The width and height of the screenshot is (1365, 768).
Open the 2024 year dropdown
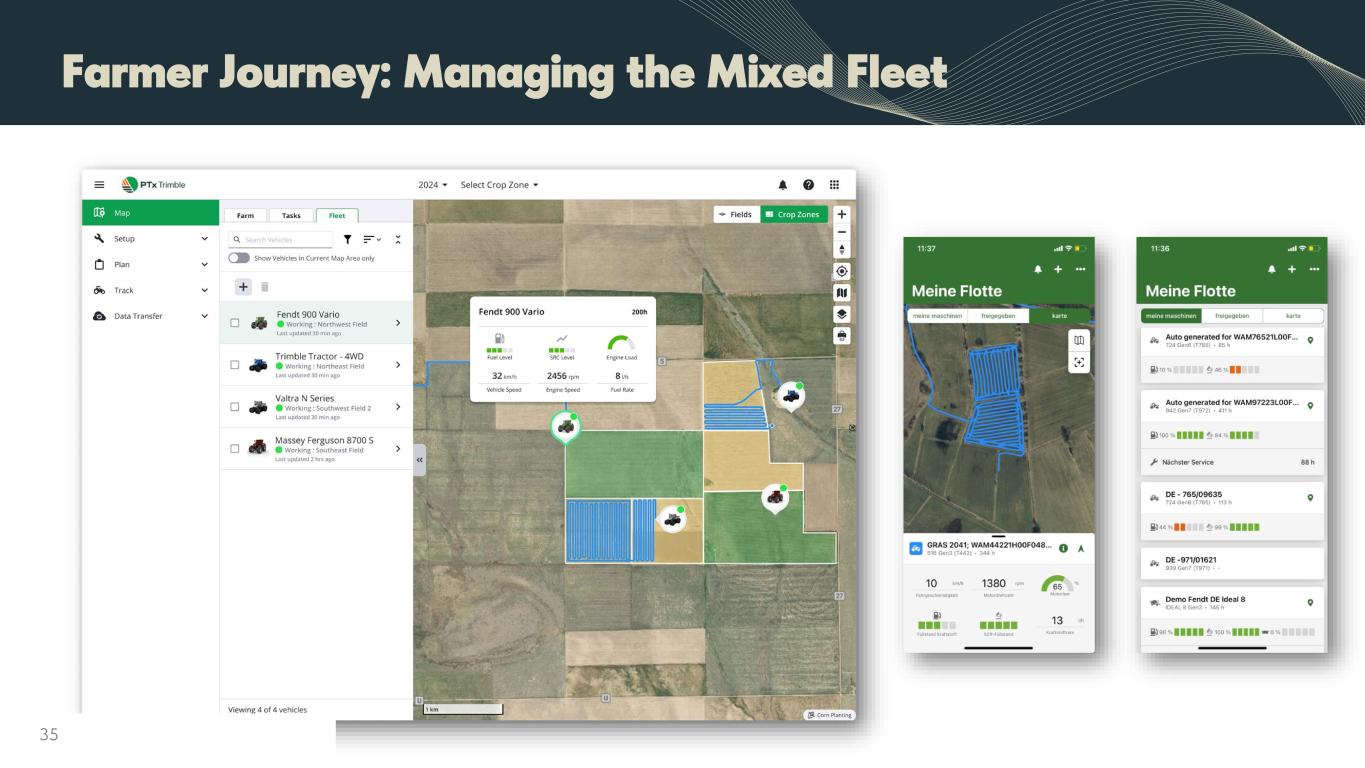click(434, 185)
